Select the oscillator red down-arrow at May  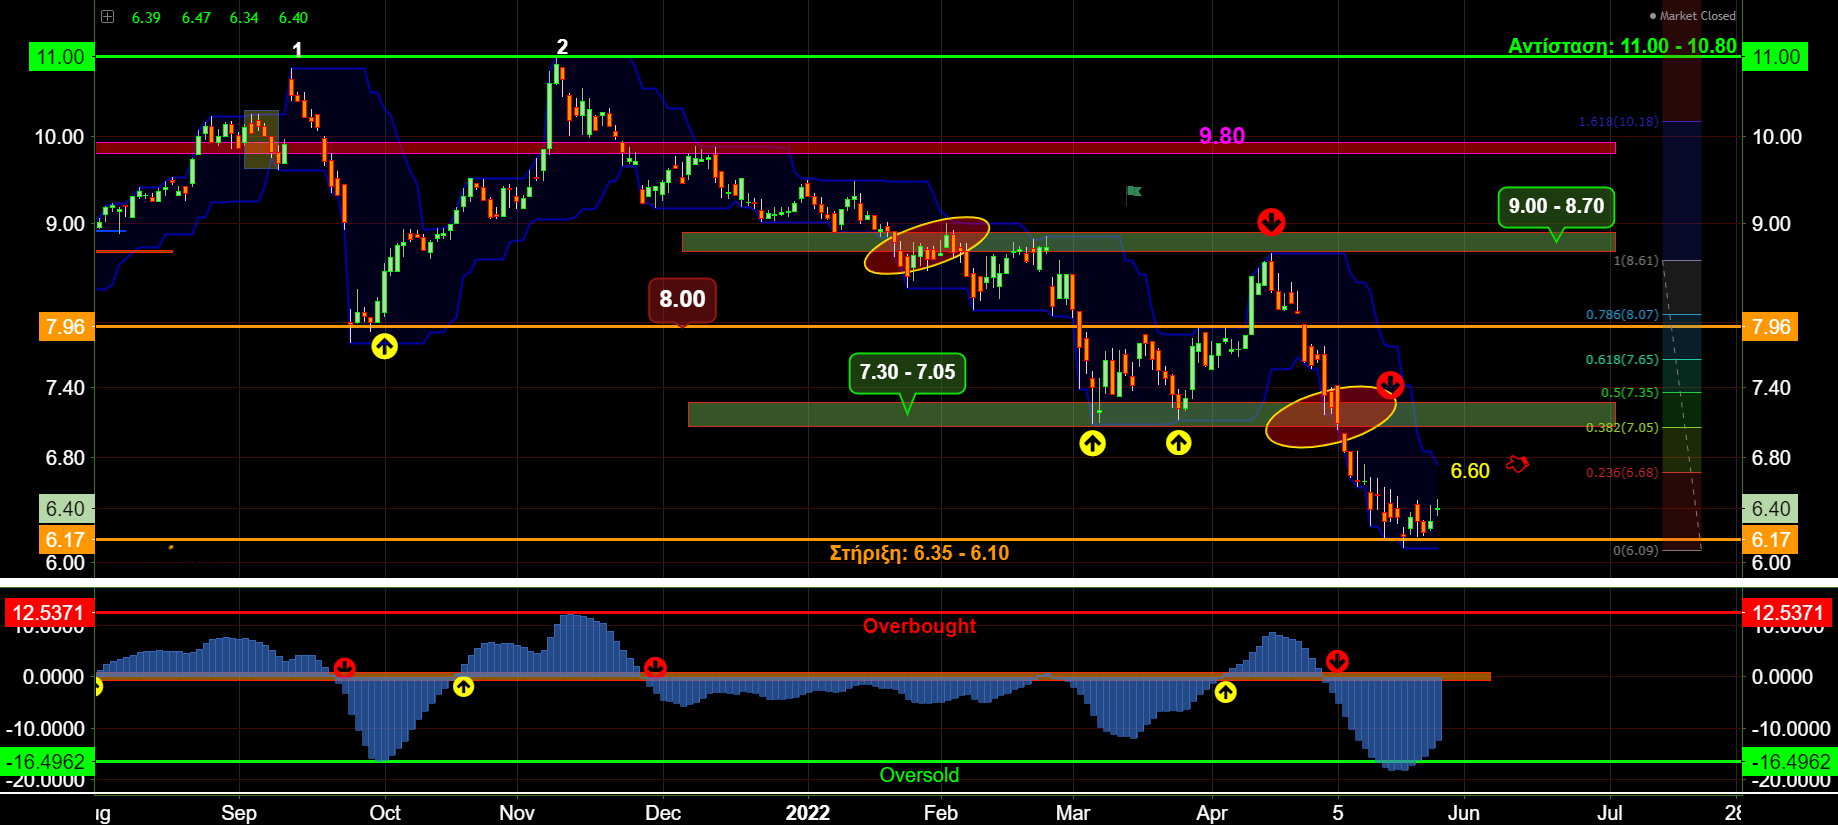[x=1337, y=661]
